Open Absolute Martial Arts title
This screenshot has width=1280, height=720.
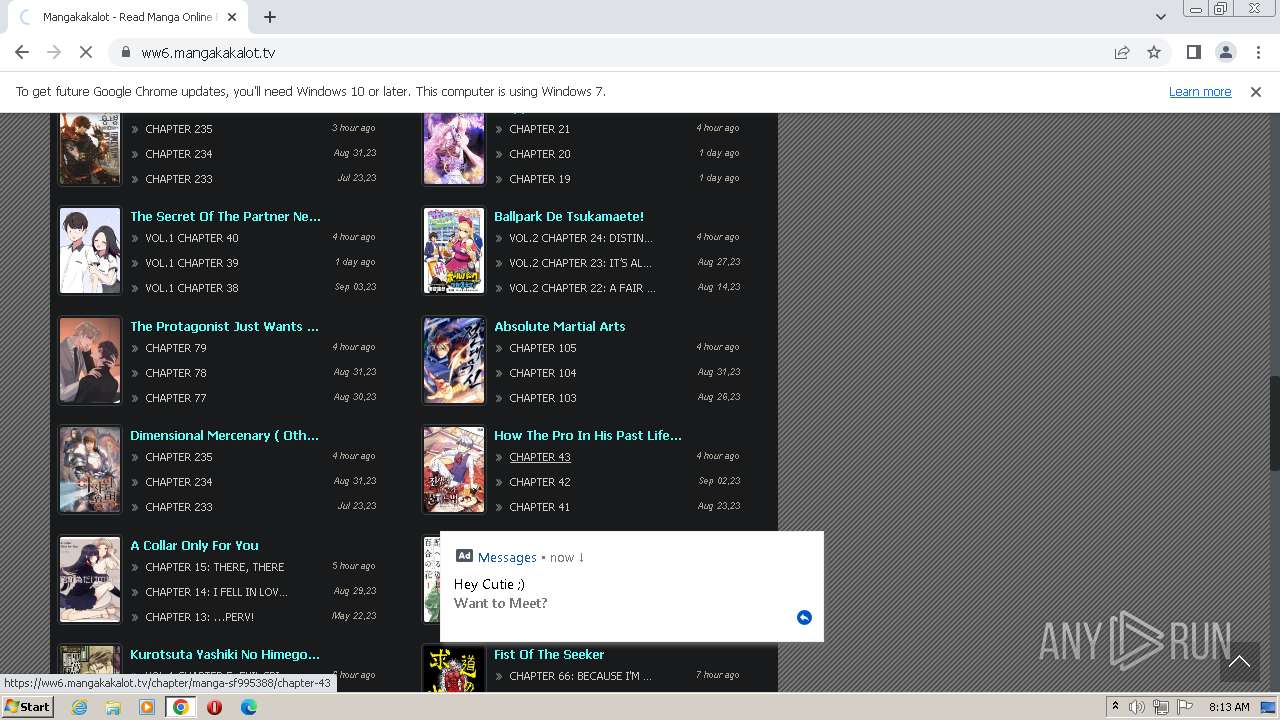[x=560, y=326]
